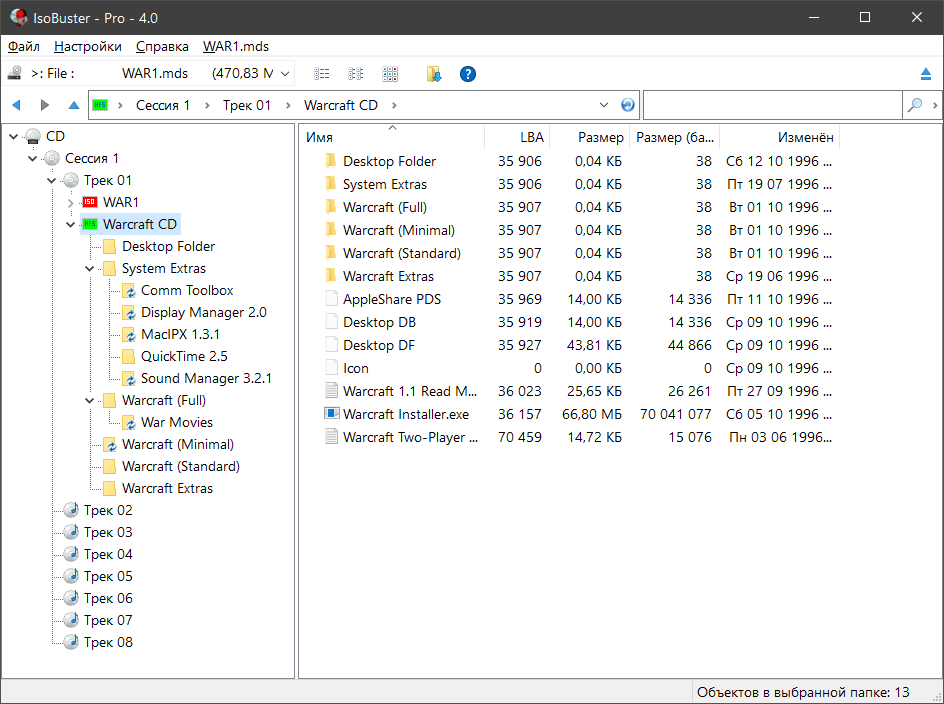Viewport: 944px width, 704px height.
Task: Collapse the Warcraft (Full) tree node
Action: (x=90, y=400)
